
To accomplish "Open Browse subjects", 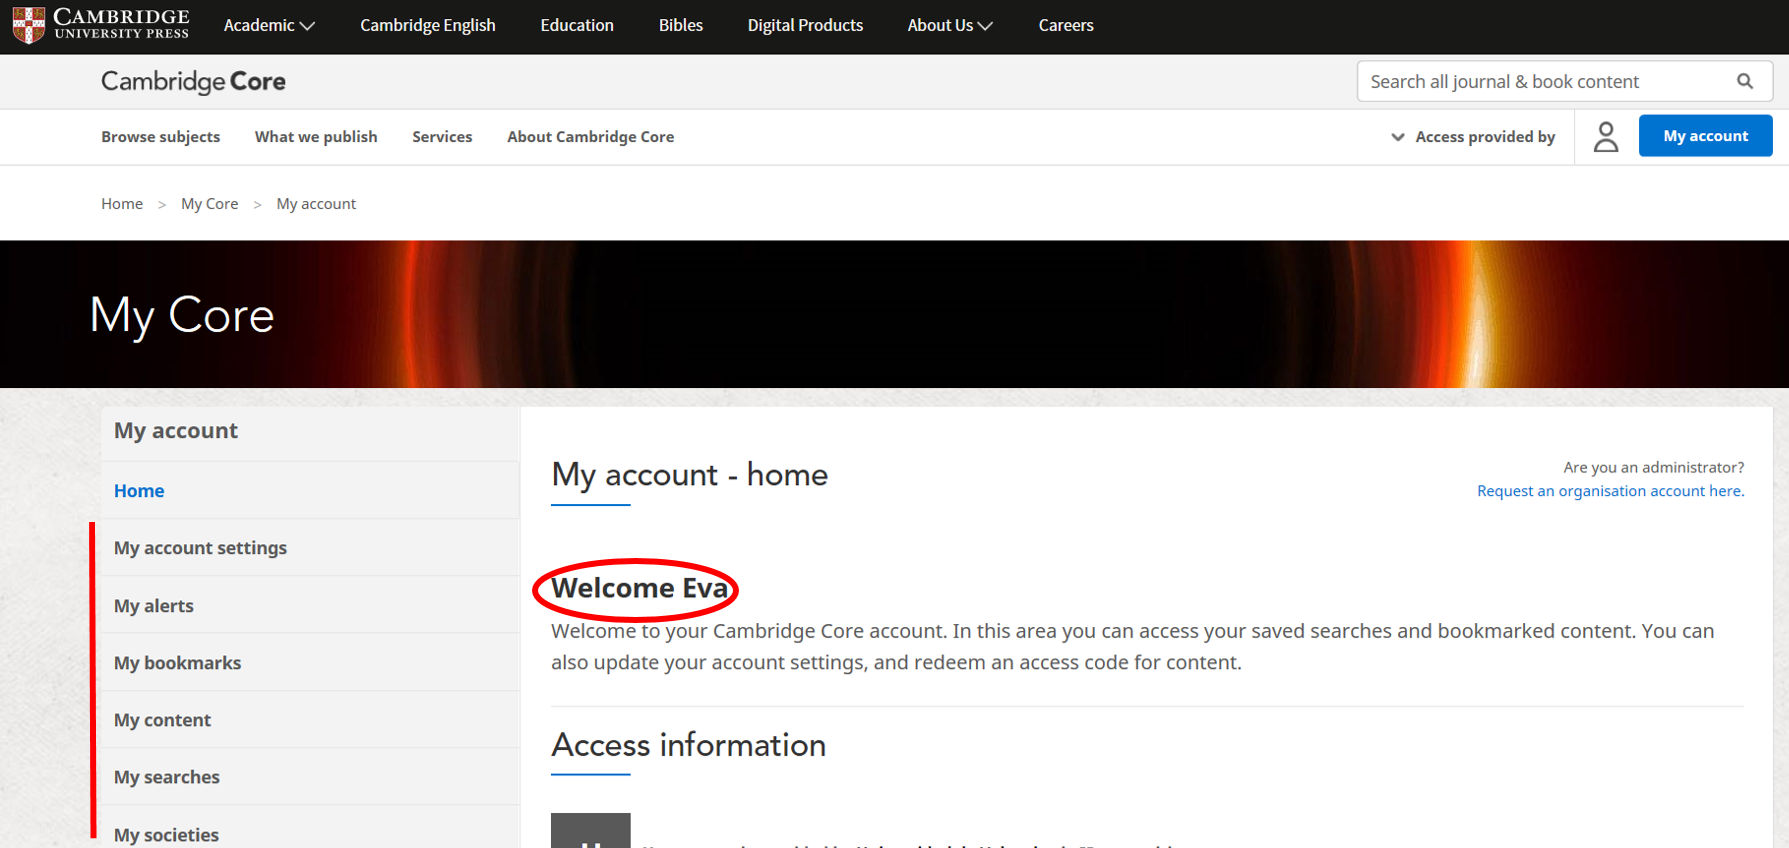I will (x=160, y=137).
